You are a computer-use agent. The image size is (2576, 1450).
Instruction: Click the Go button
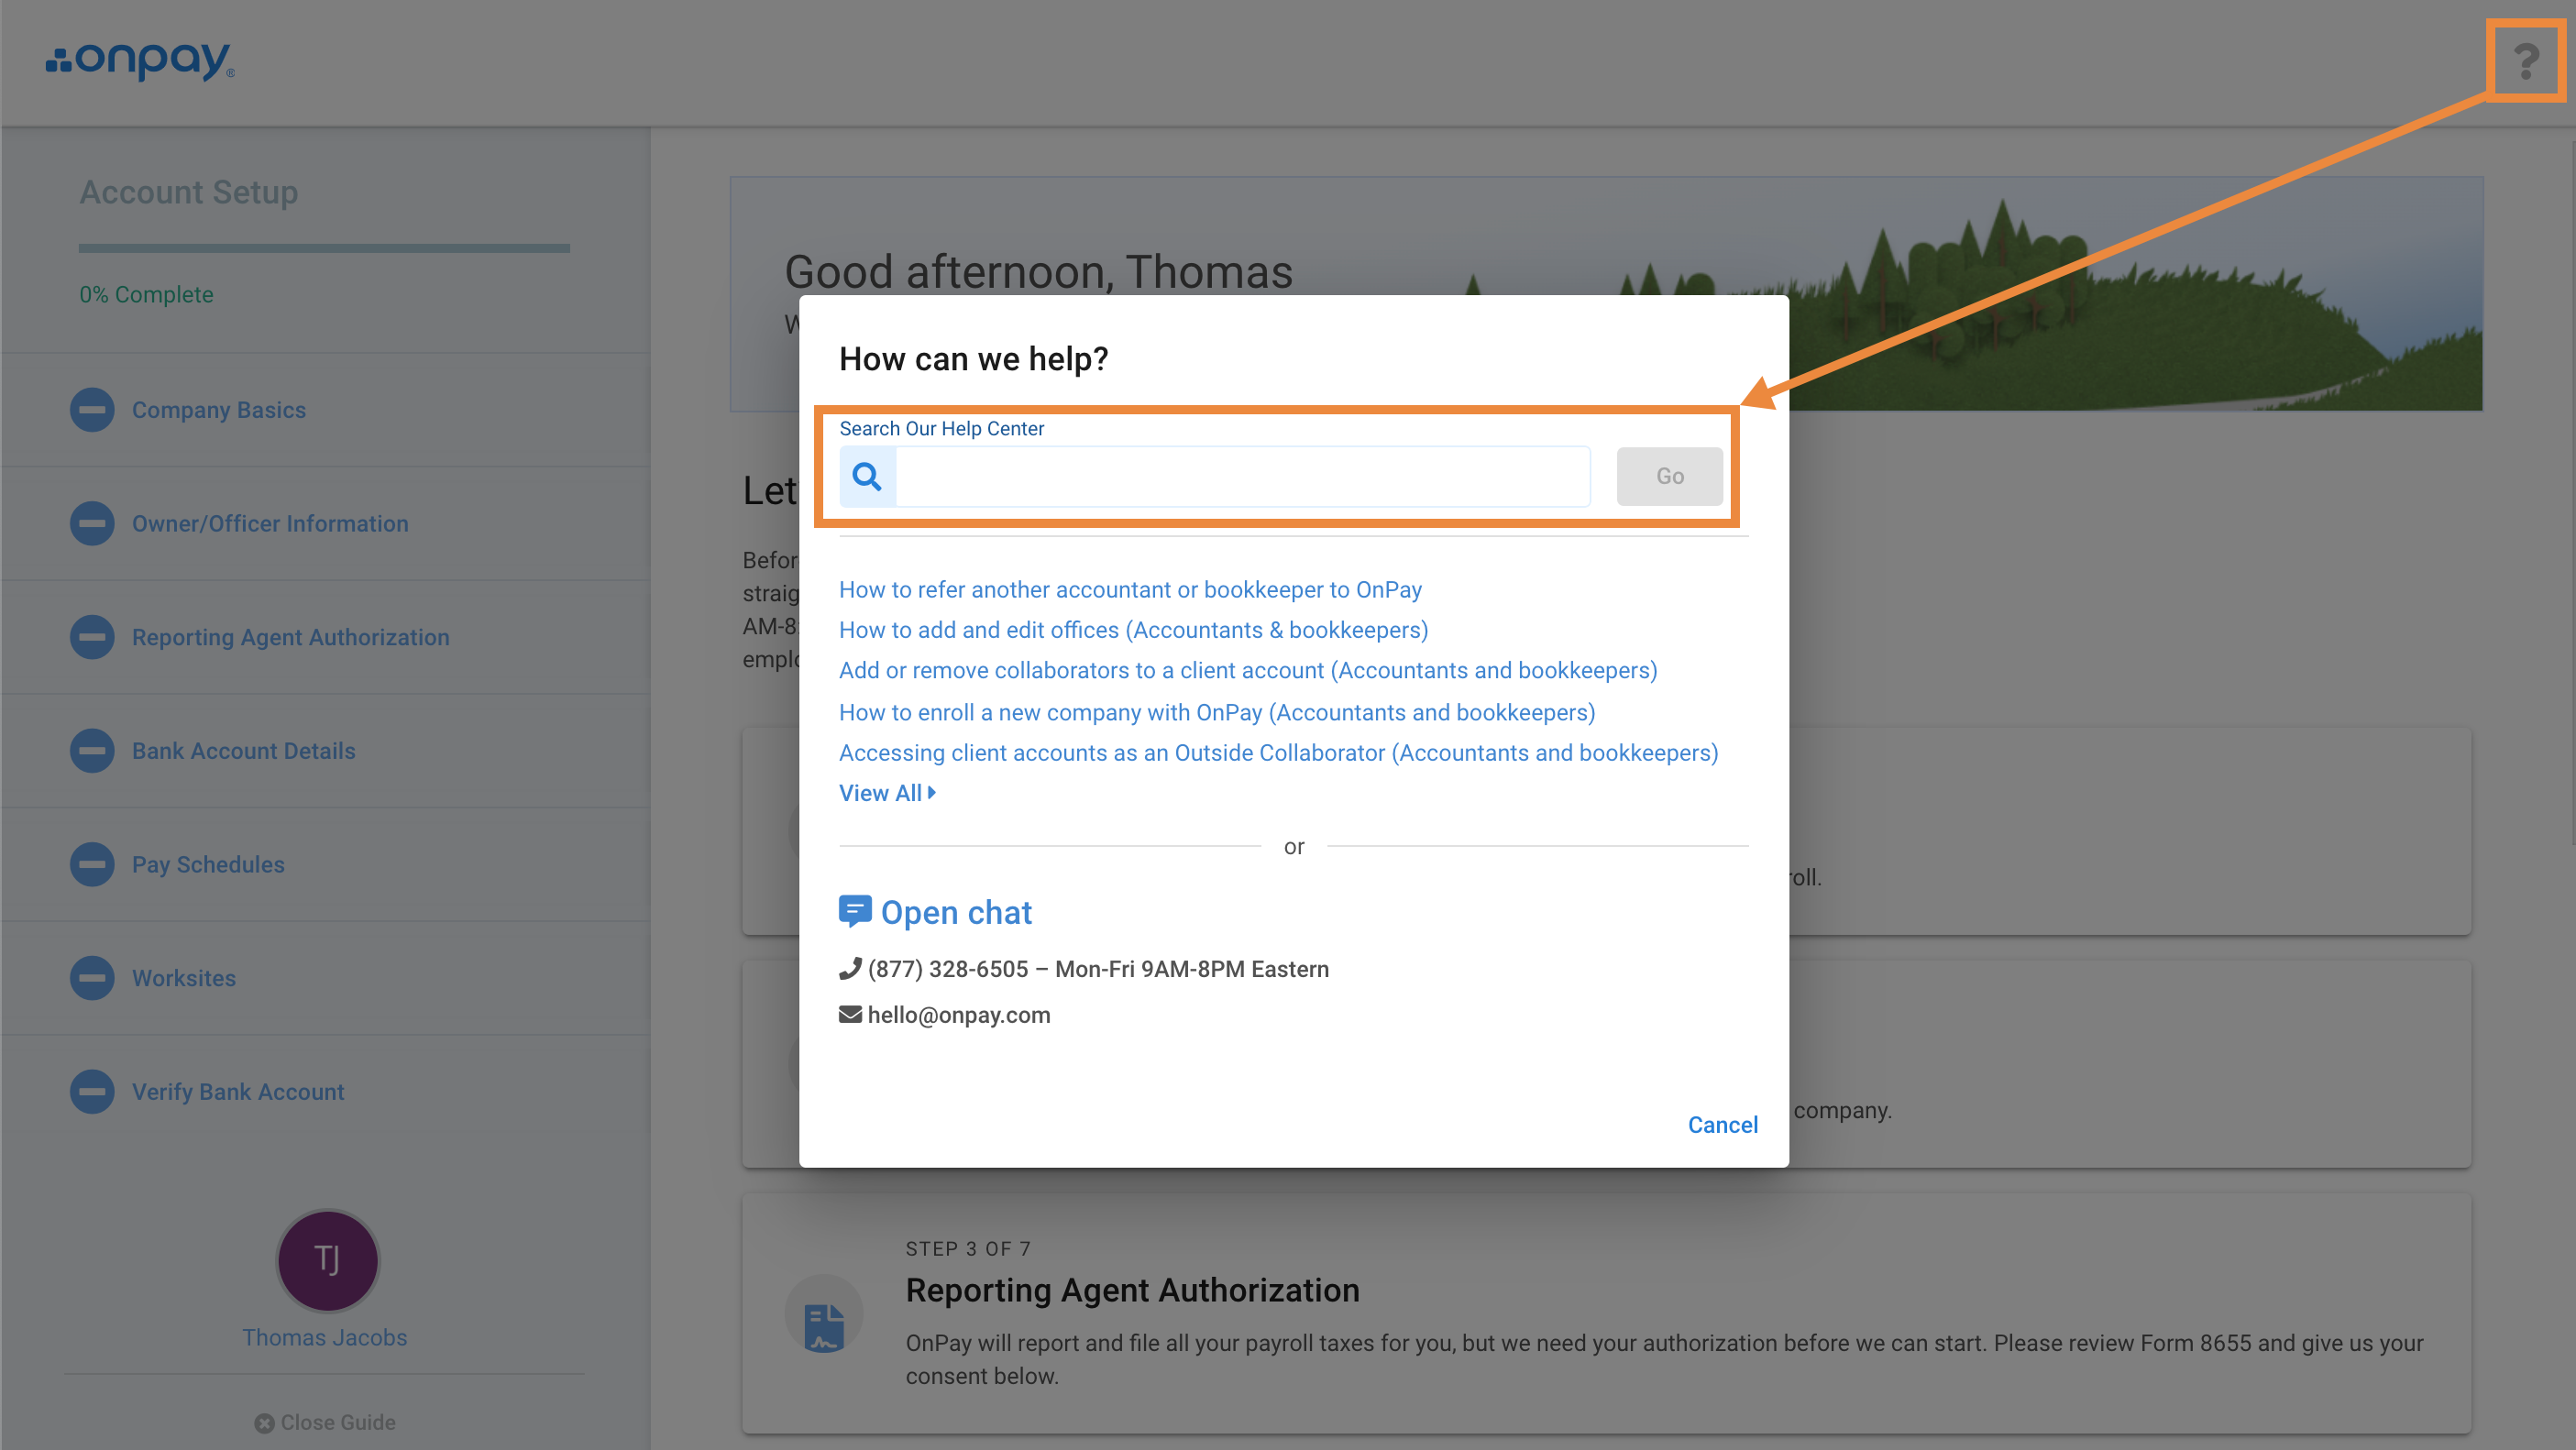[x=1669, y=476]
